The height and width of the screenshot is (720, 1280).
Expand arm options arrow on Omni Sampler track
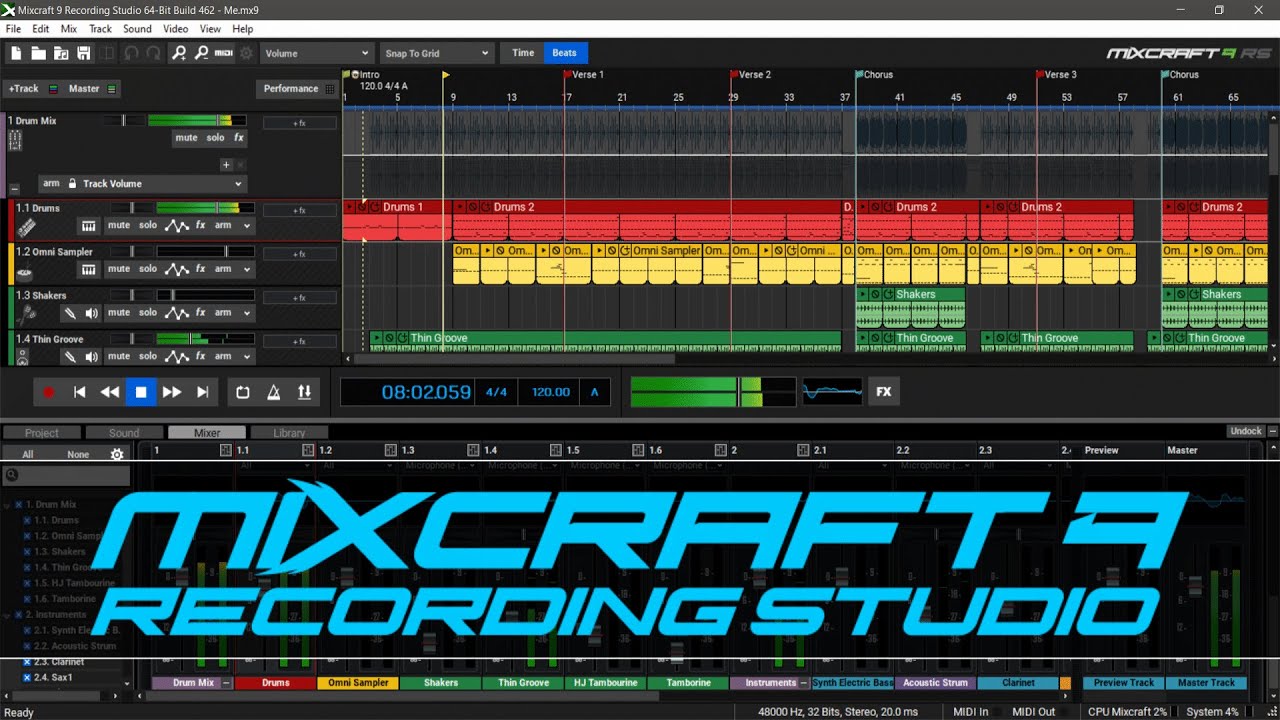(x=246, y=269)
